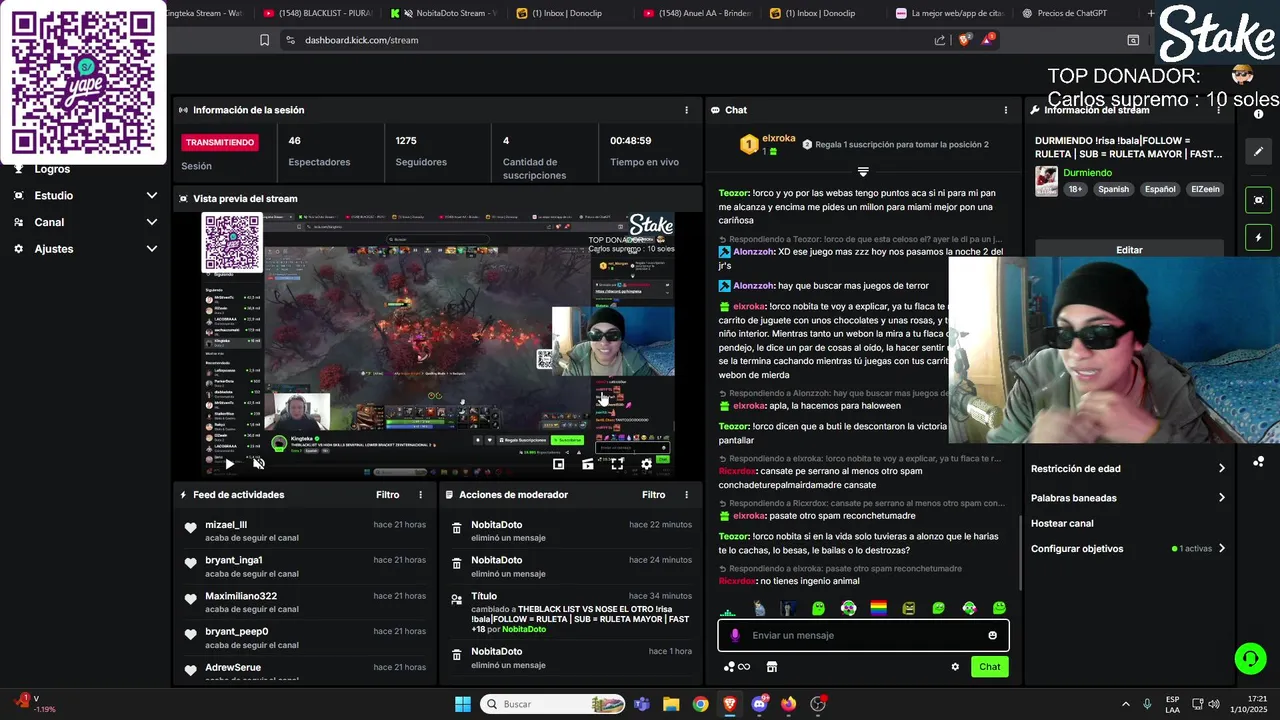Unmute the stream preview audio
This screenshot has height=720, width=1280.
[x=259, y=463]
